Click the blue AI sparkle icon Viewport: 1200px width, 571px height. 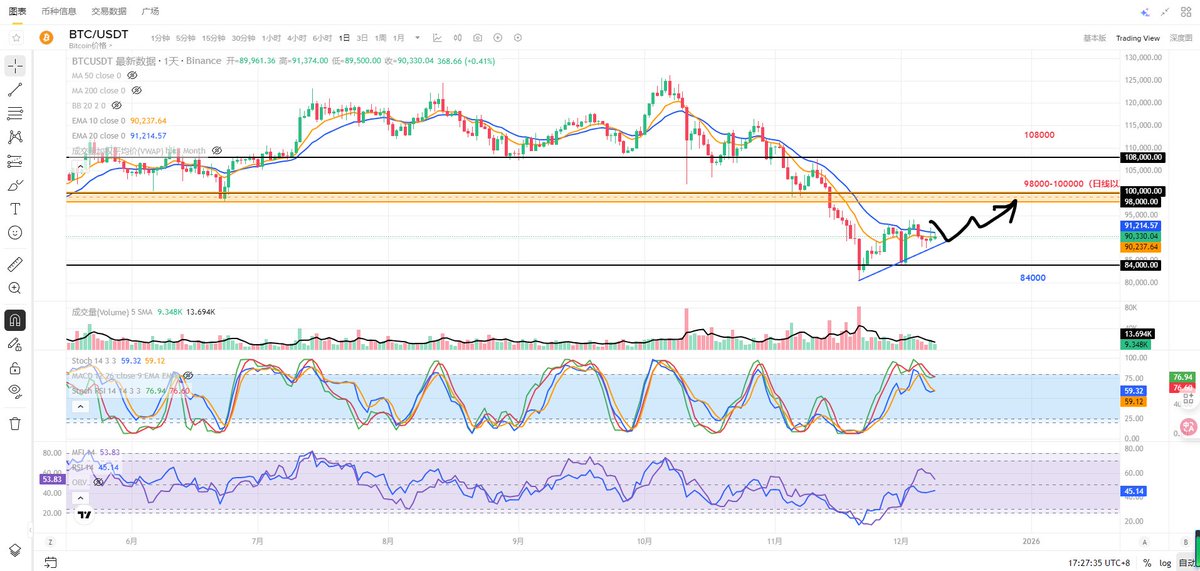coord(1145,11)
